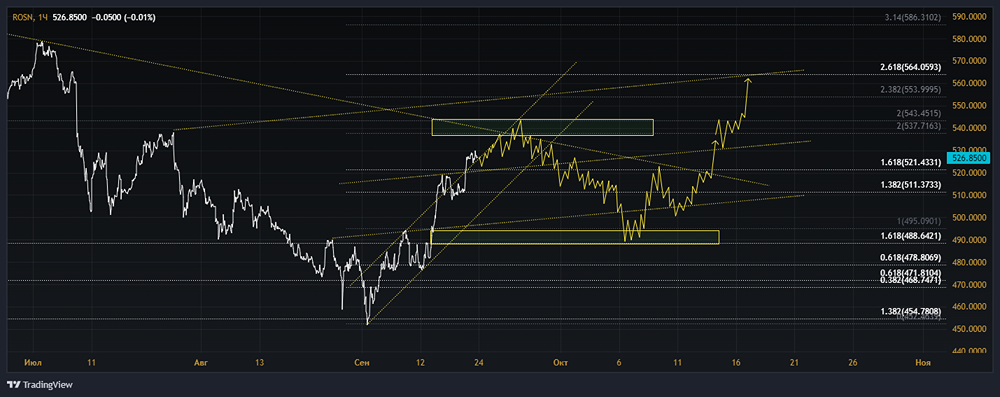Click the TradingView logo icon

pyautogui.click(x=13, y=385)
